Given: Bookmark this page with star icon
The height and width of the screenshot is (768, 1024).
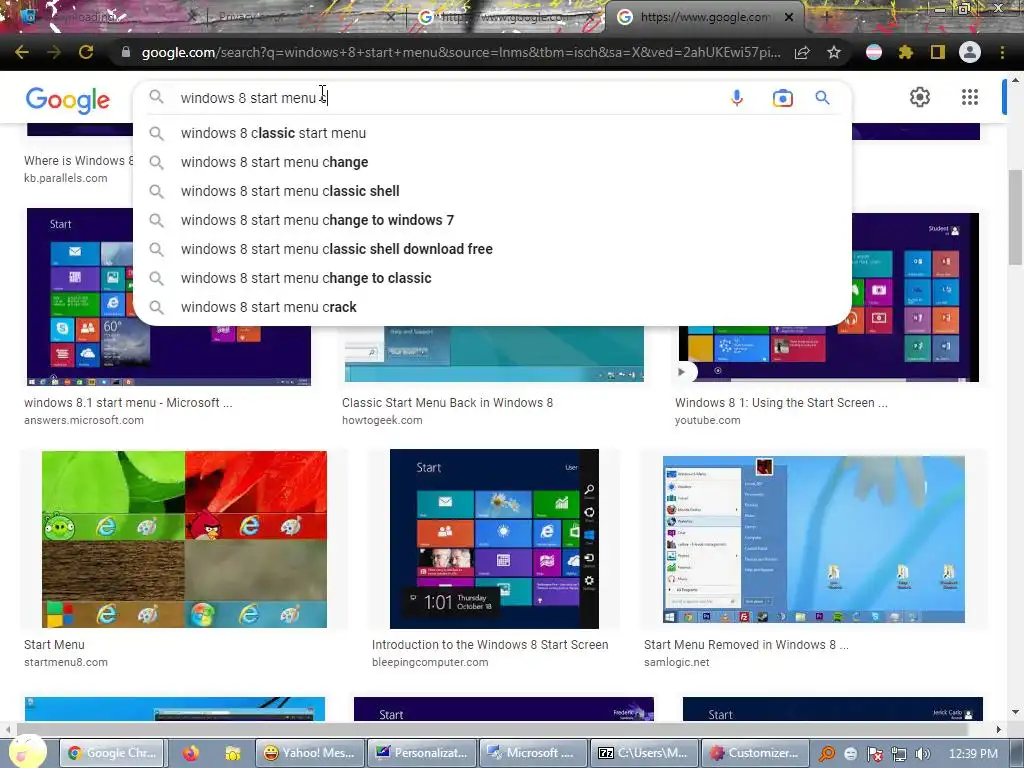Looking at the screenshot, I should [834, 52].
